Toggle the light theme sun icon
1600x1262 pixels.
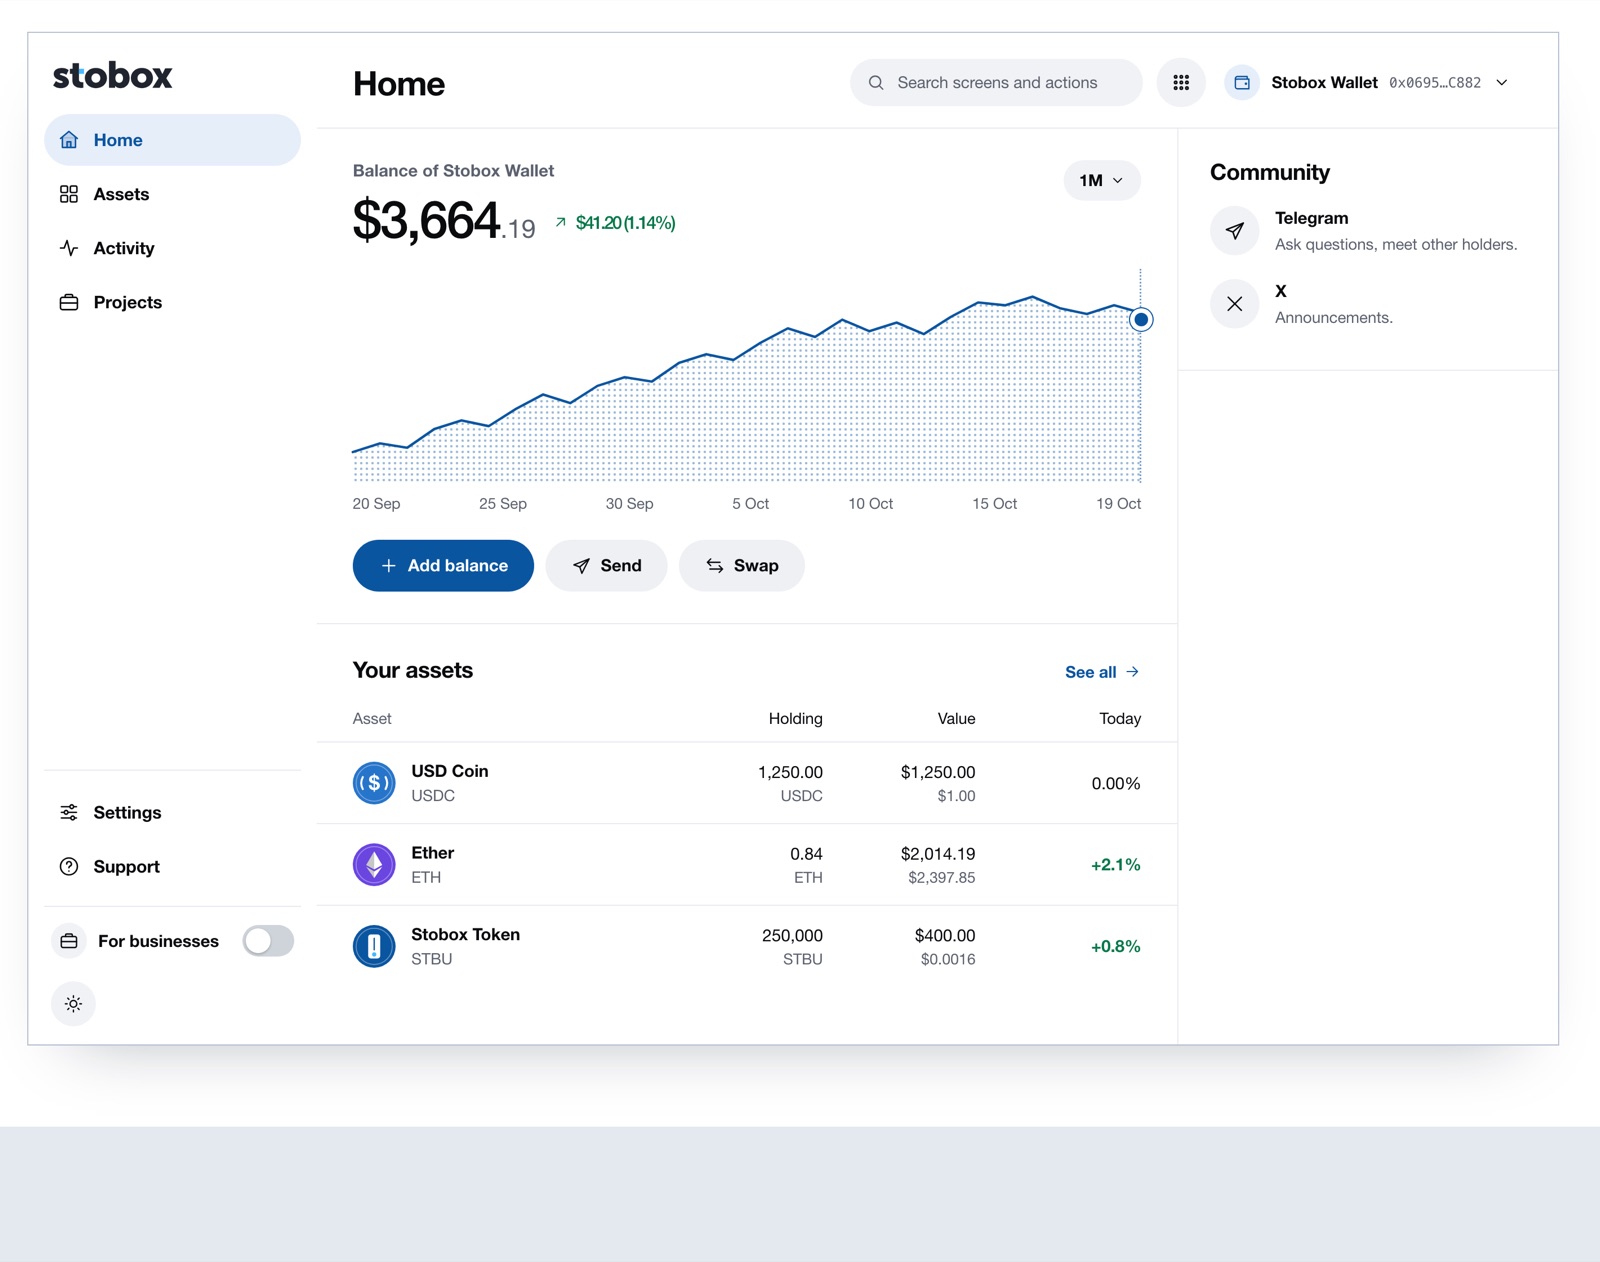pos(73,1004)
